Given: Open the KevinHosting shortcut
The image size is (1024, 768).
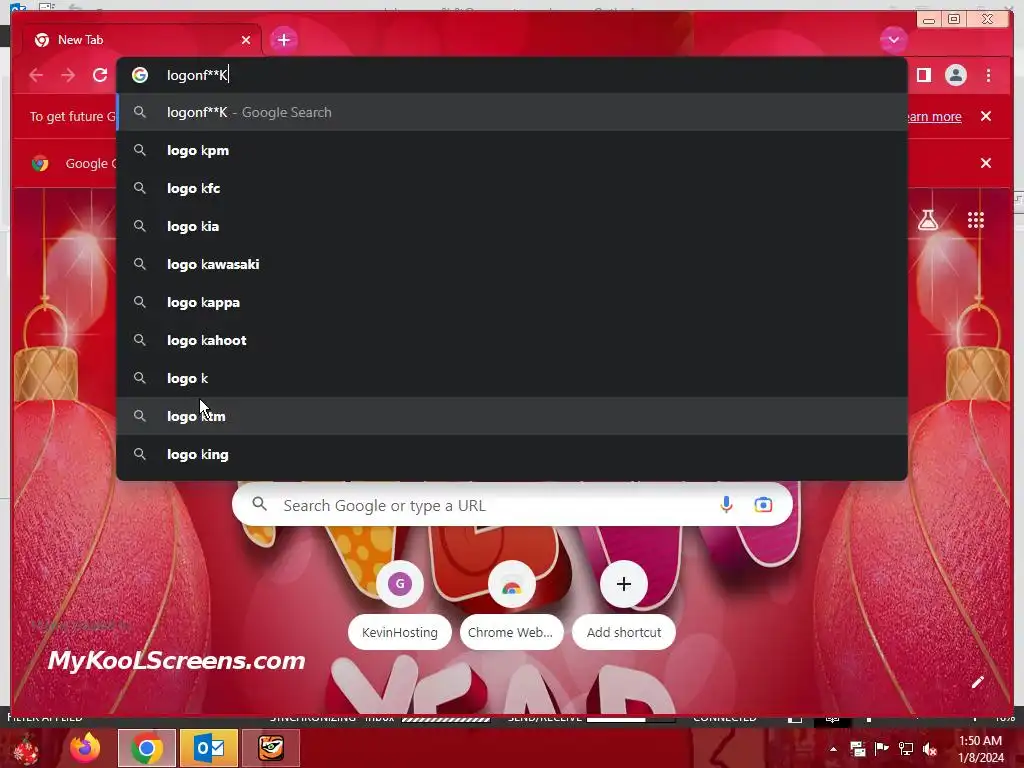Looking at the screenshot, I should pyautogui.click(x=400, y=605).
